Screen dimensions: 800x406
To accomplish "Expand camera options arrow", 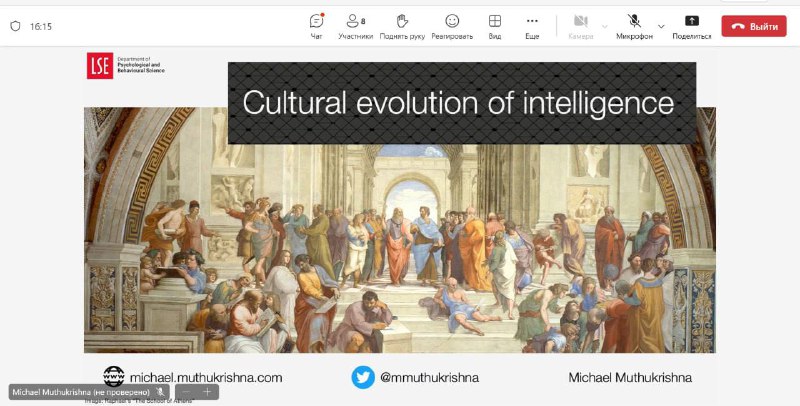I will tap(605, 27).
